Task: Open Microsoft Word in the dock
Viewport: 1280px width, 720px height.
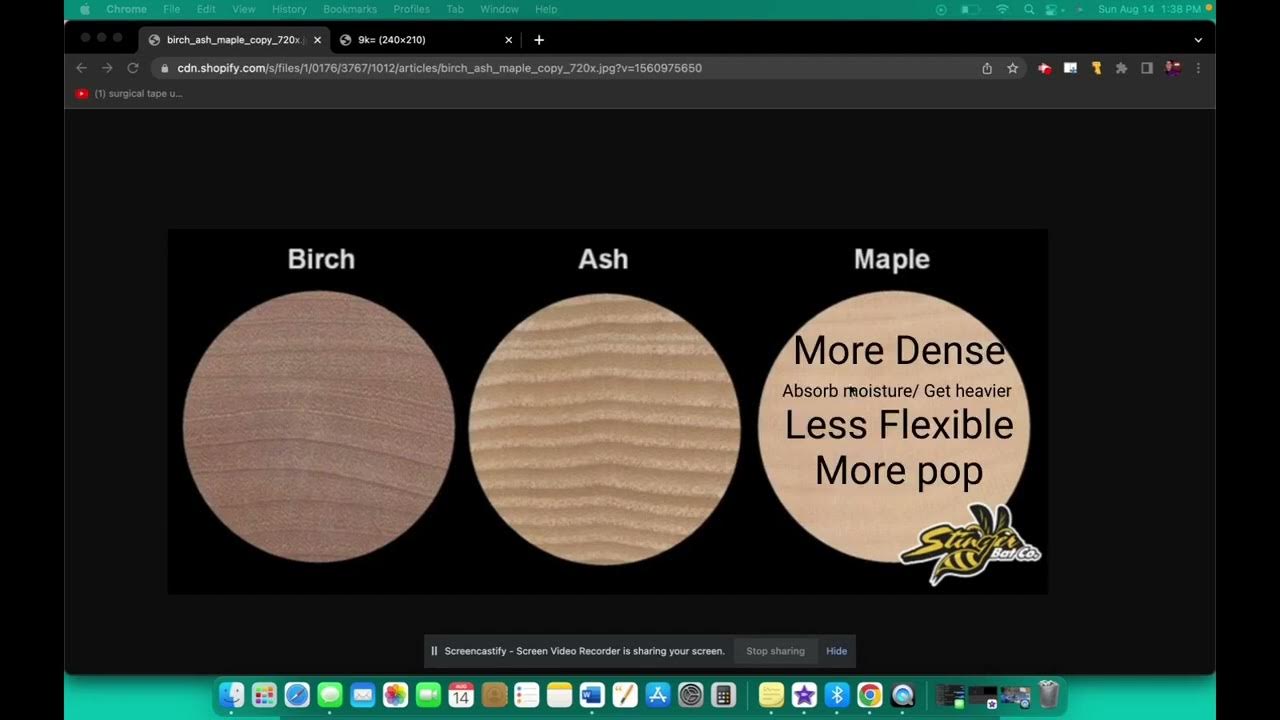Action: [592, 695]
